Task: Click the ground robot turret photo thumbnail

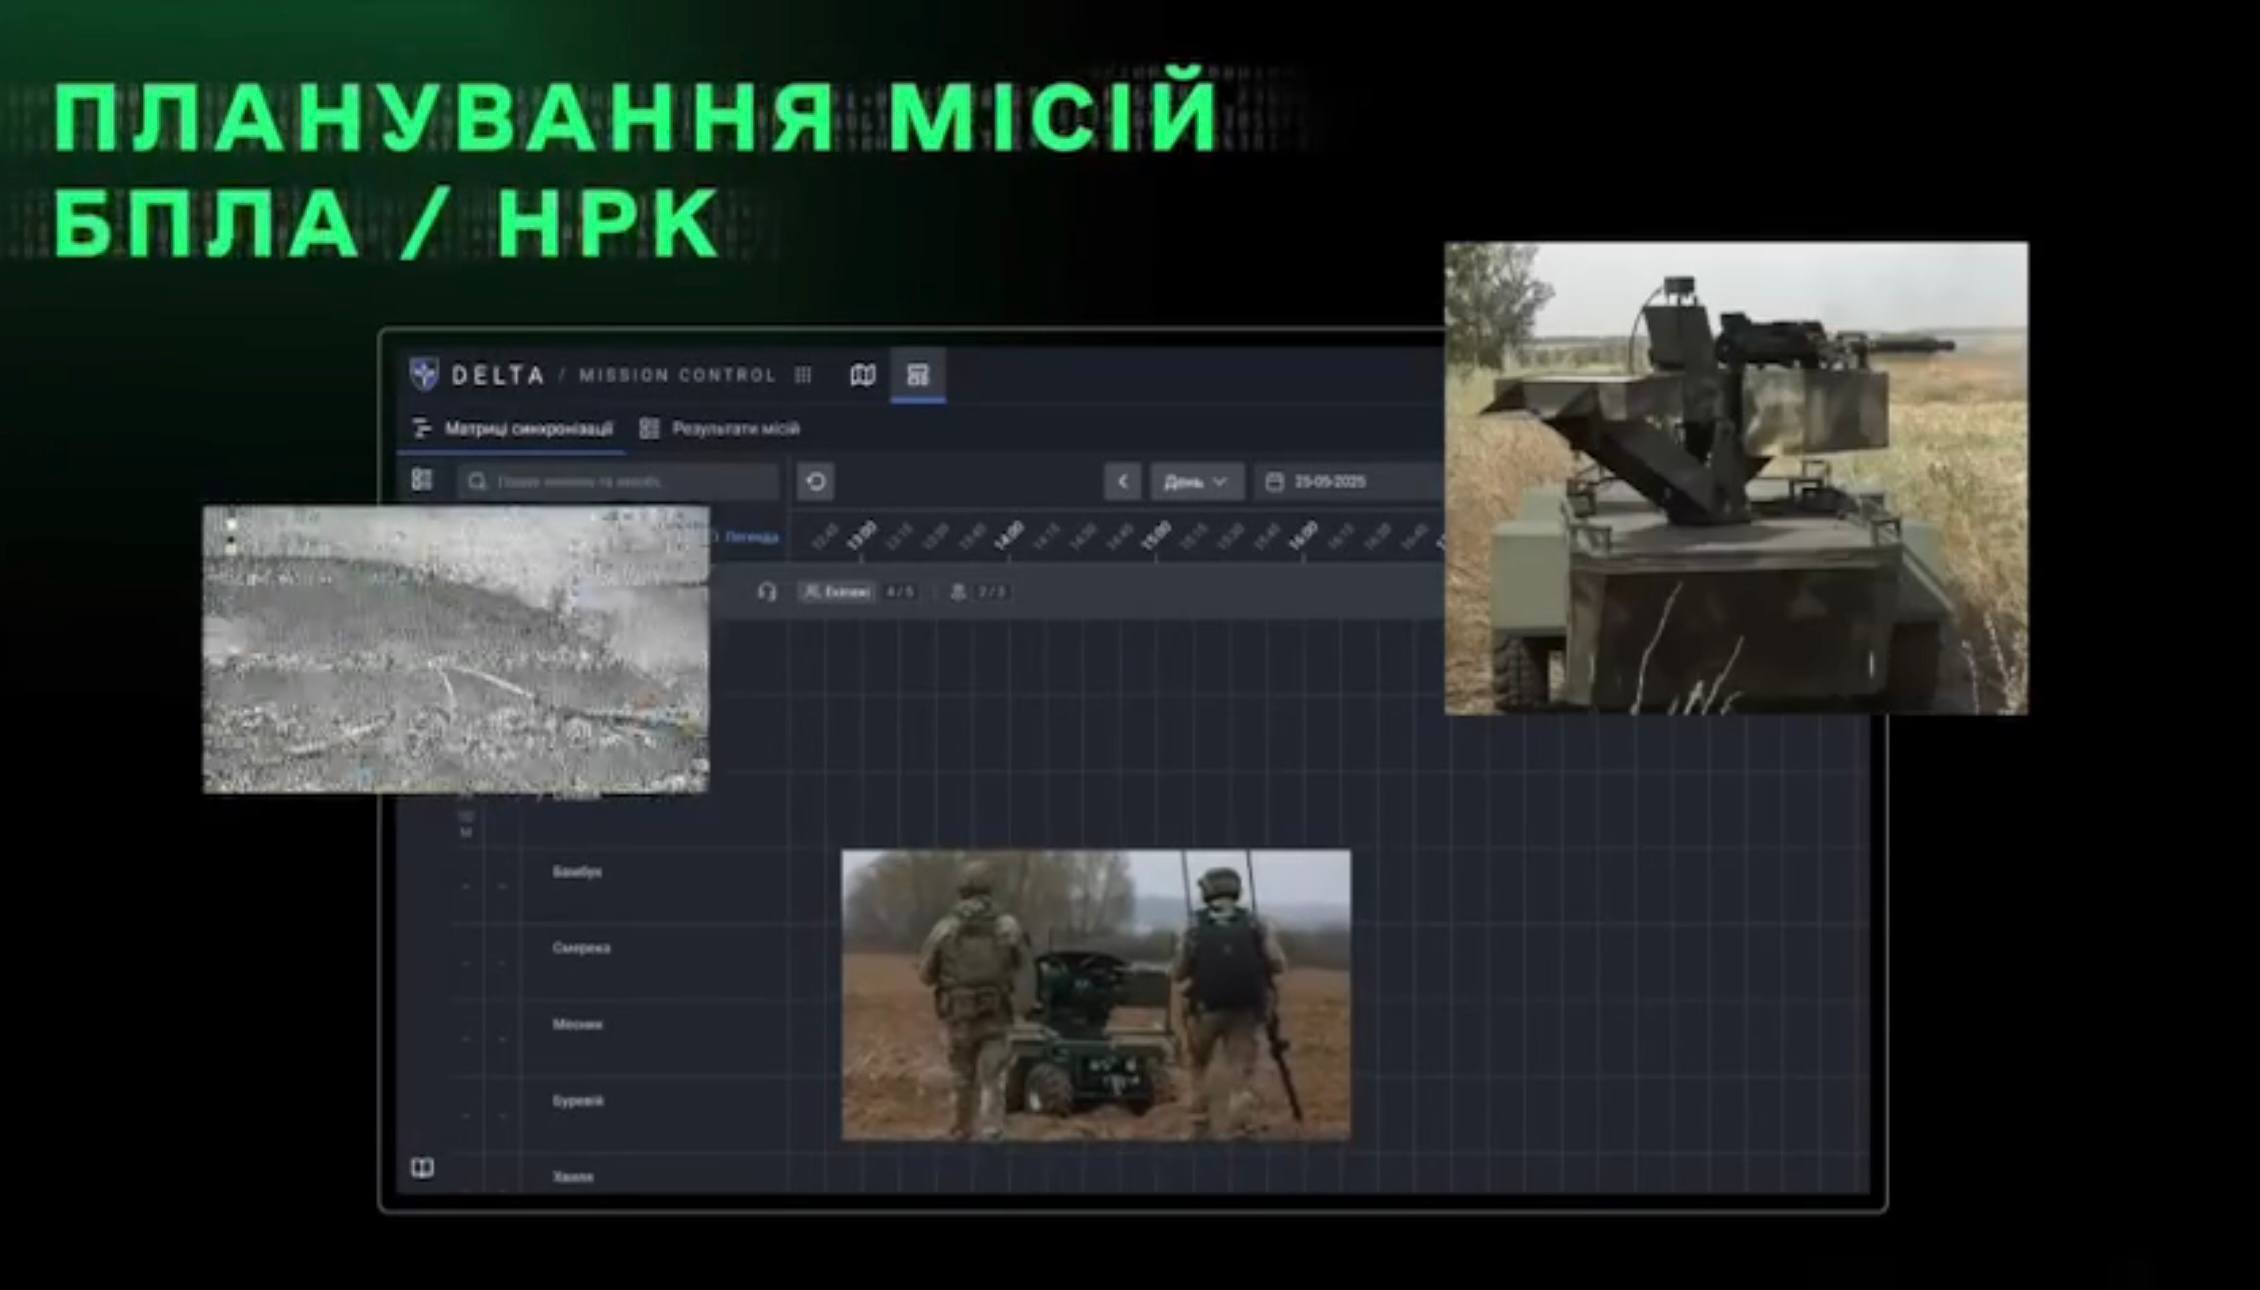Action: tap(1736, 478)
